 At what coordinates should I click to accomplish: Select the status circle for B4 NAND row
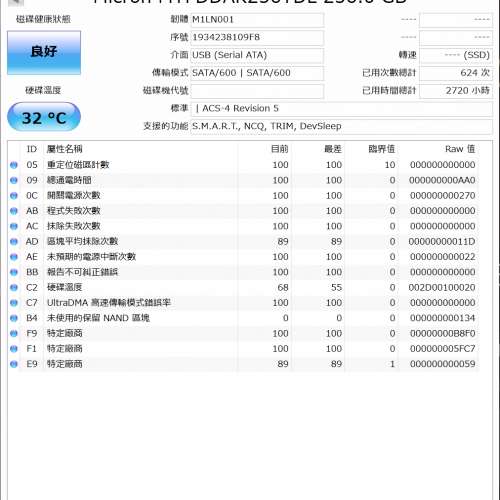(14, 318)
